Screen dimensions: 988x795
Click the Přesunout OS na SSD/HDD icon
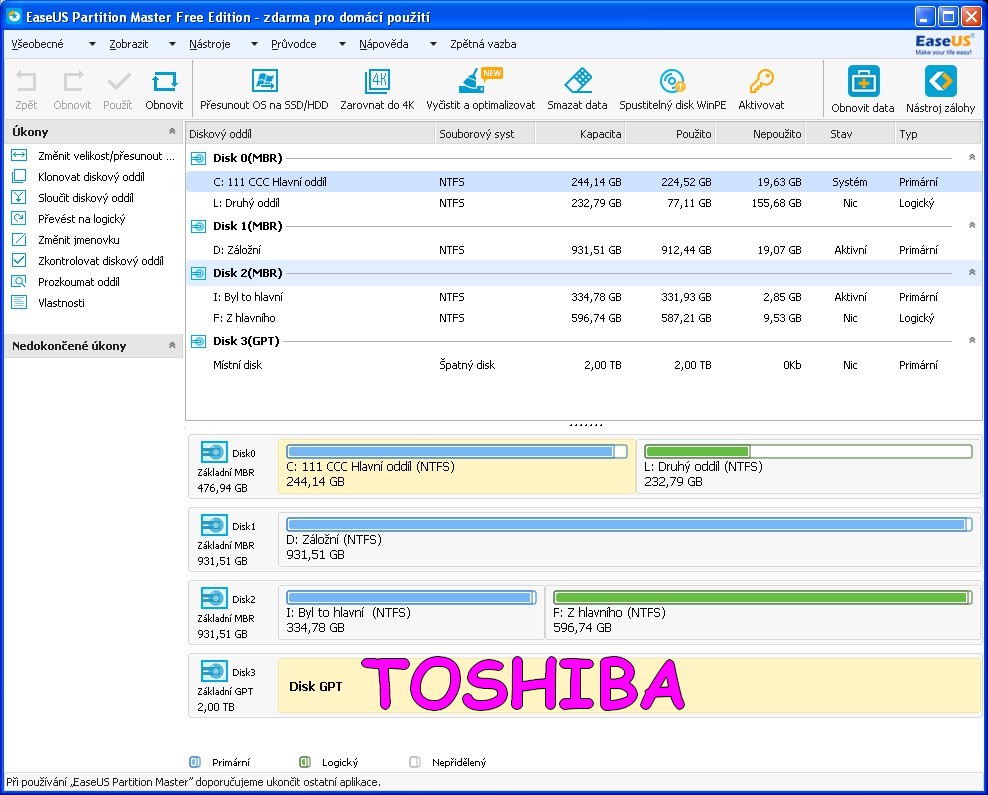coord(264,82)
